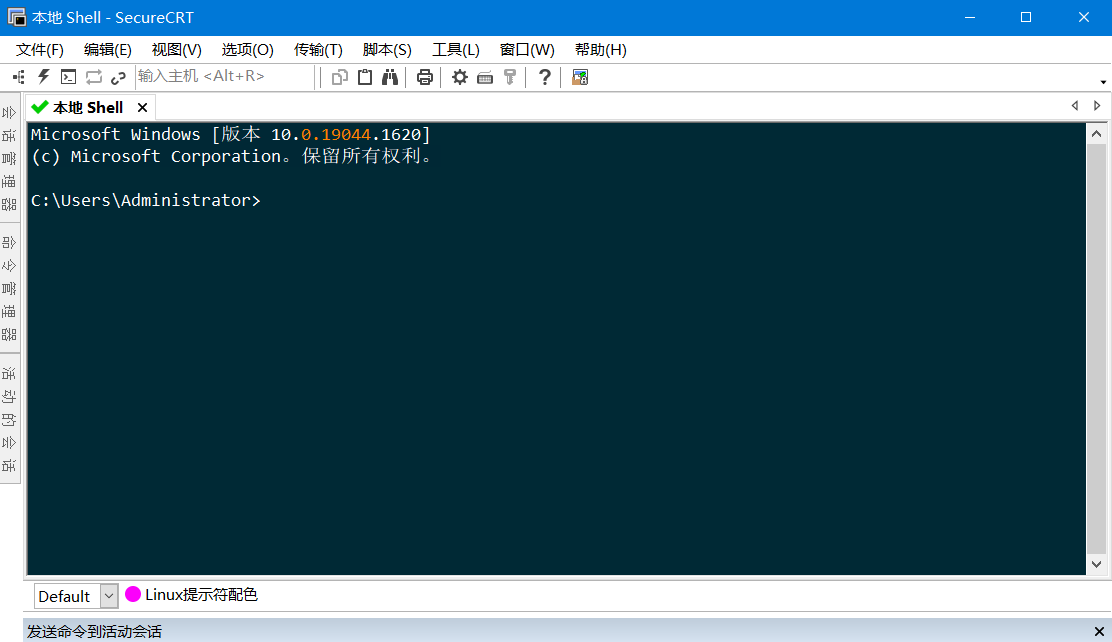Viewport: 1112px width, 642px height.
Task: Open the Connect session dialog
Action: [x=17, y=76]
